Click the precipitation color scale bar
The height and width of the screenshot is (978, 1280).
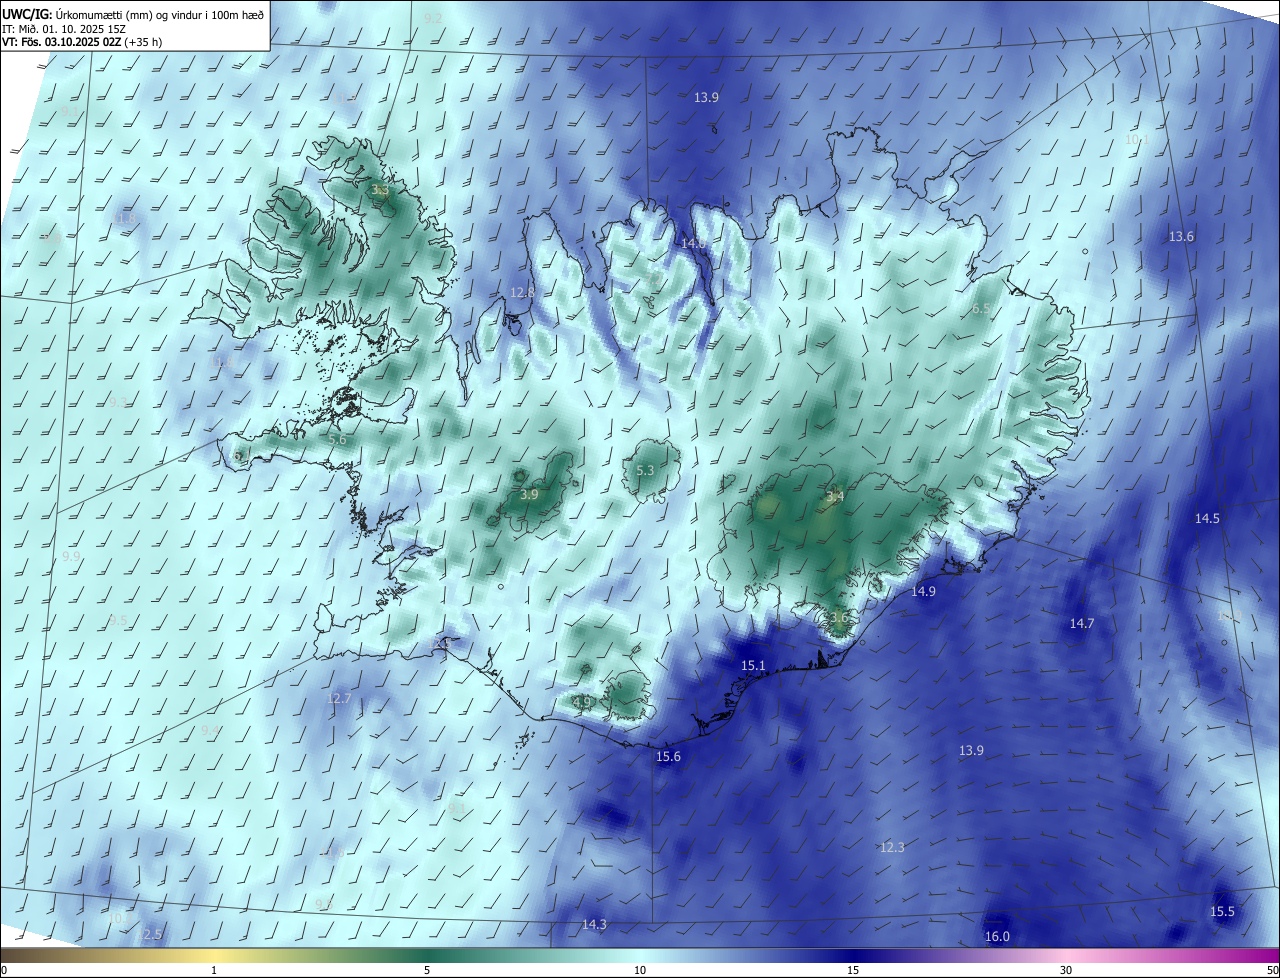pyautogui.click(x=640, y=955)
